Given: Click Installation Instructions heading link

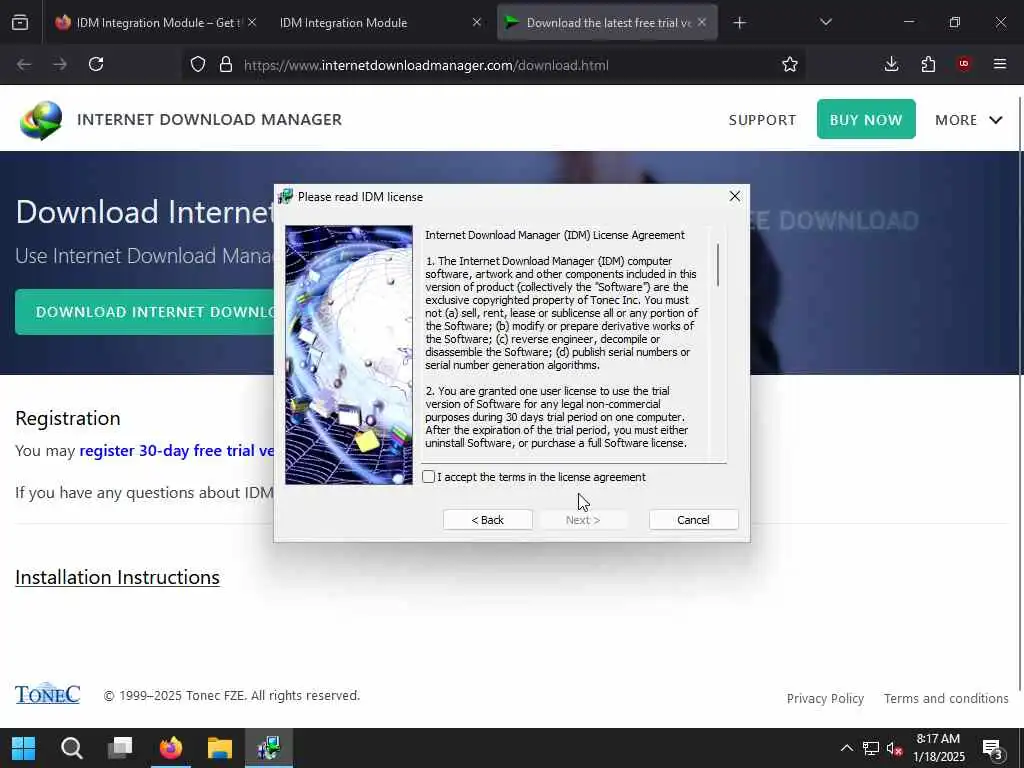Looking at the screenshot, I should click(118, 577).
